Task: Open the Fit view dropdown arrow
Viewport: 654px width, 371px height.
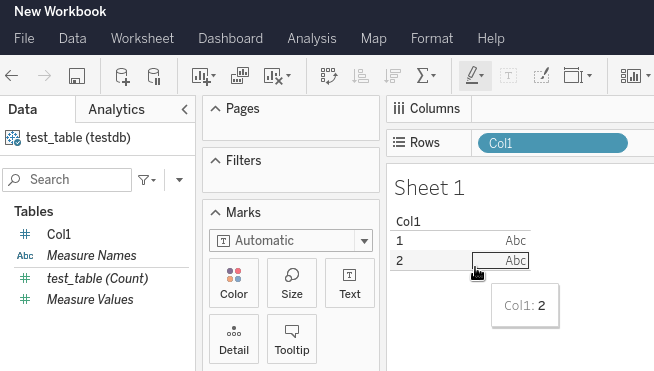Action: point(589,76)
